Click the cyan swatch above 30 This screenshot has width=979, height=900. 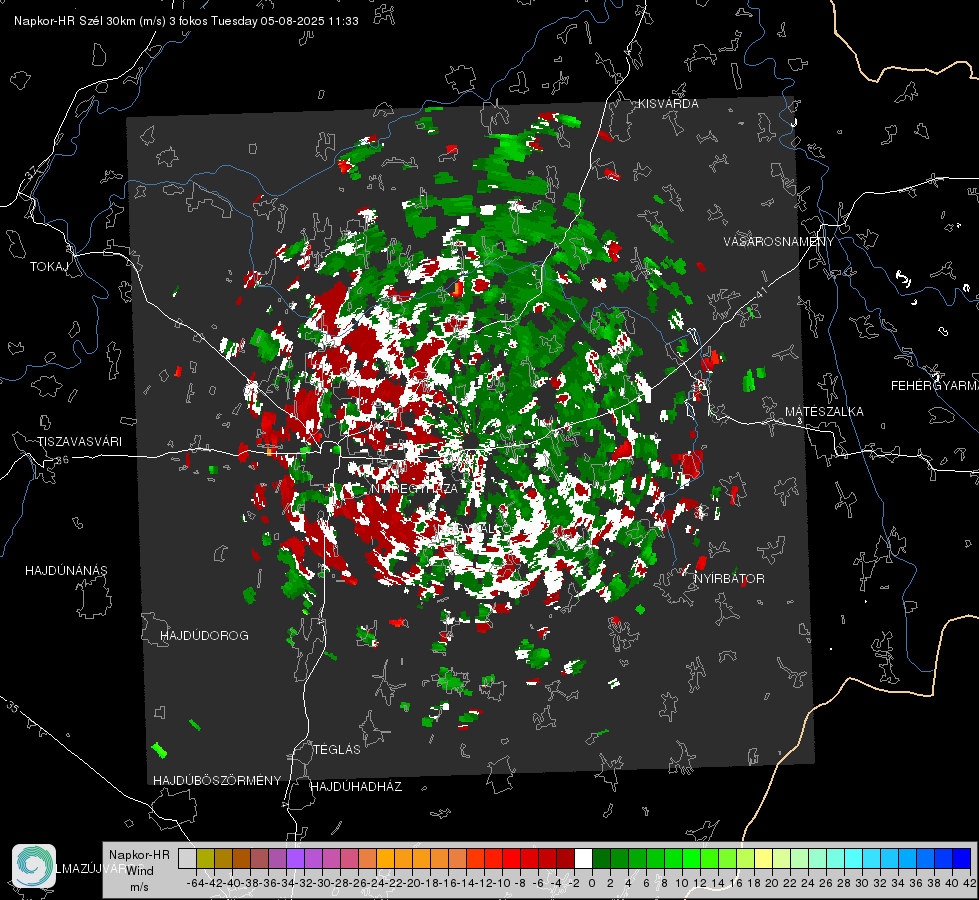tap(872, 858)
